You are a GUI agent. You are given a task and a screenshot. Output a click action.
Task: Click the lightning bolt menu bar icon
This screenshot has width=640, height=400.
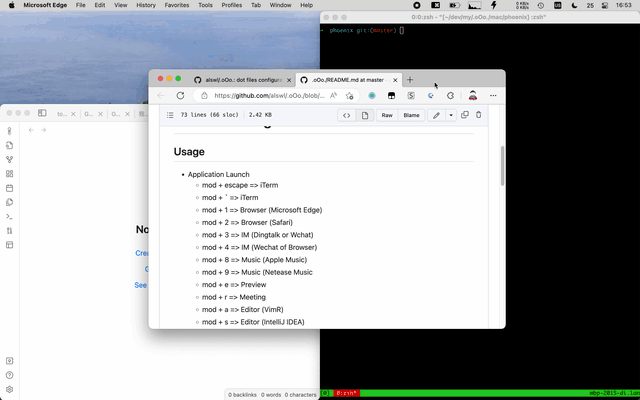(493, 5)
